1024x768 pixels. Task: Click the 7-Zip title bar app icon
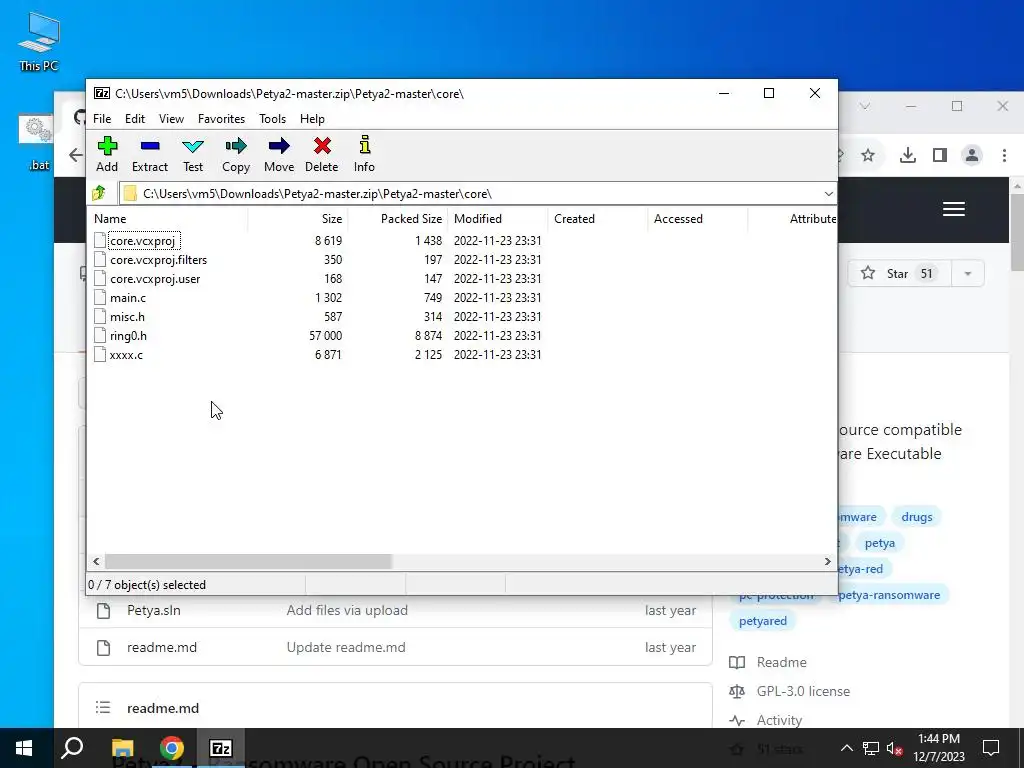coord(102,93)
